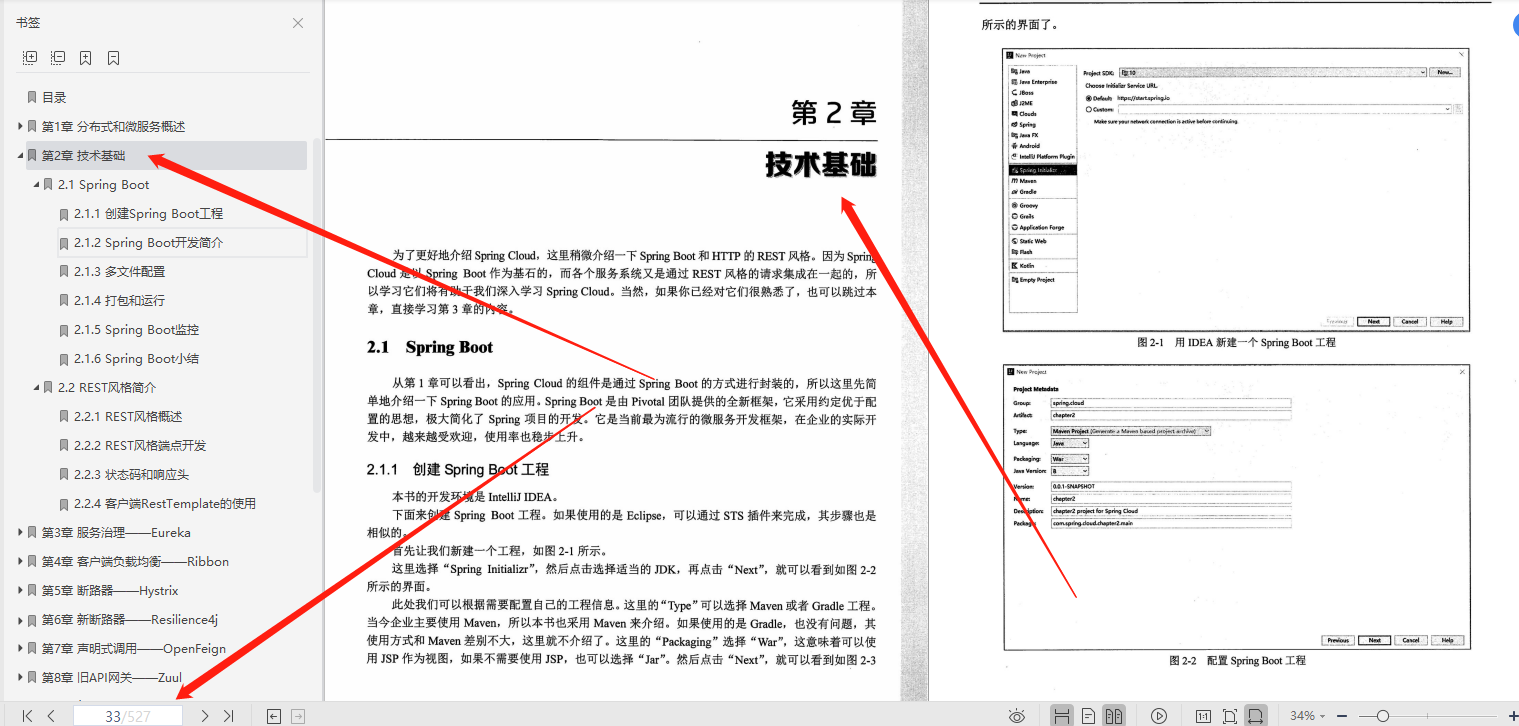Open bookmark 2.1.6 Spring Boot小结
Screen dimensions: 1519x726
click(x=136, y=358)
